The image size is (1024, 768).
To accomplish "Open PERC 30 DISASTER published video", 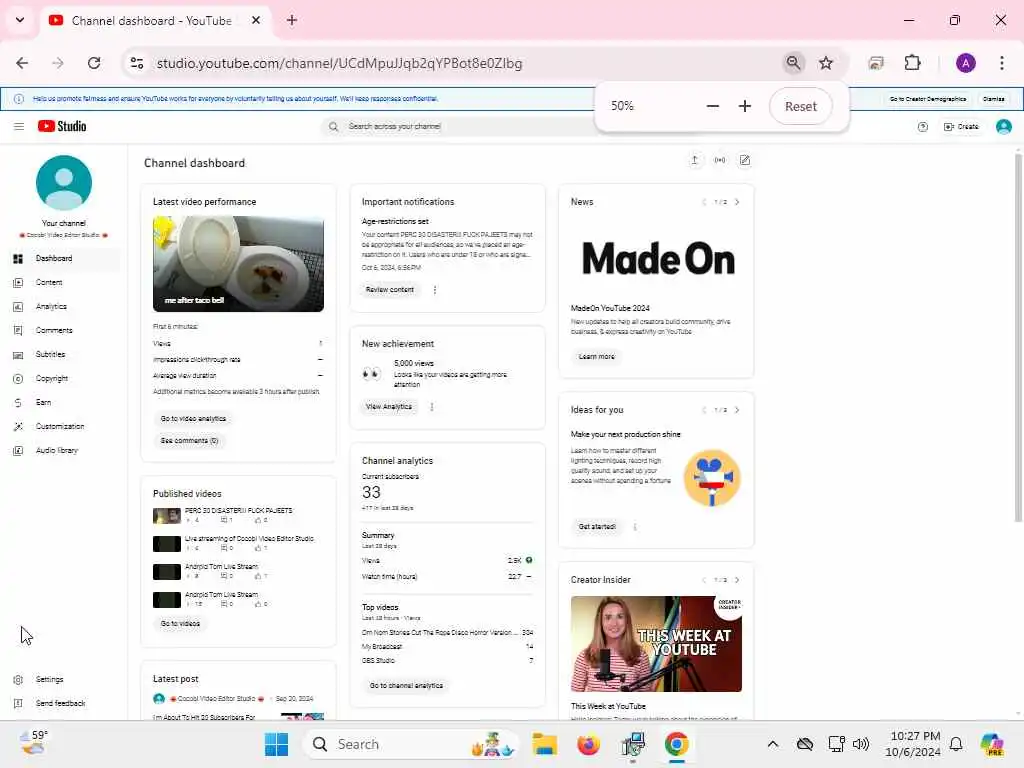I will coord(239,515).
